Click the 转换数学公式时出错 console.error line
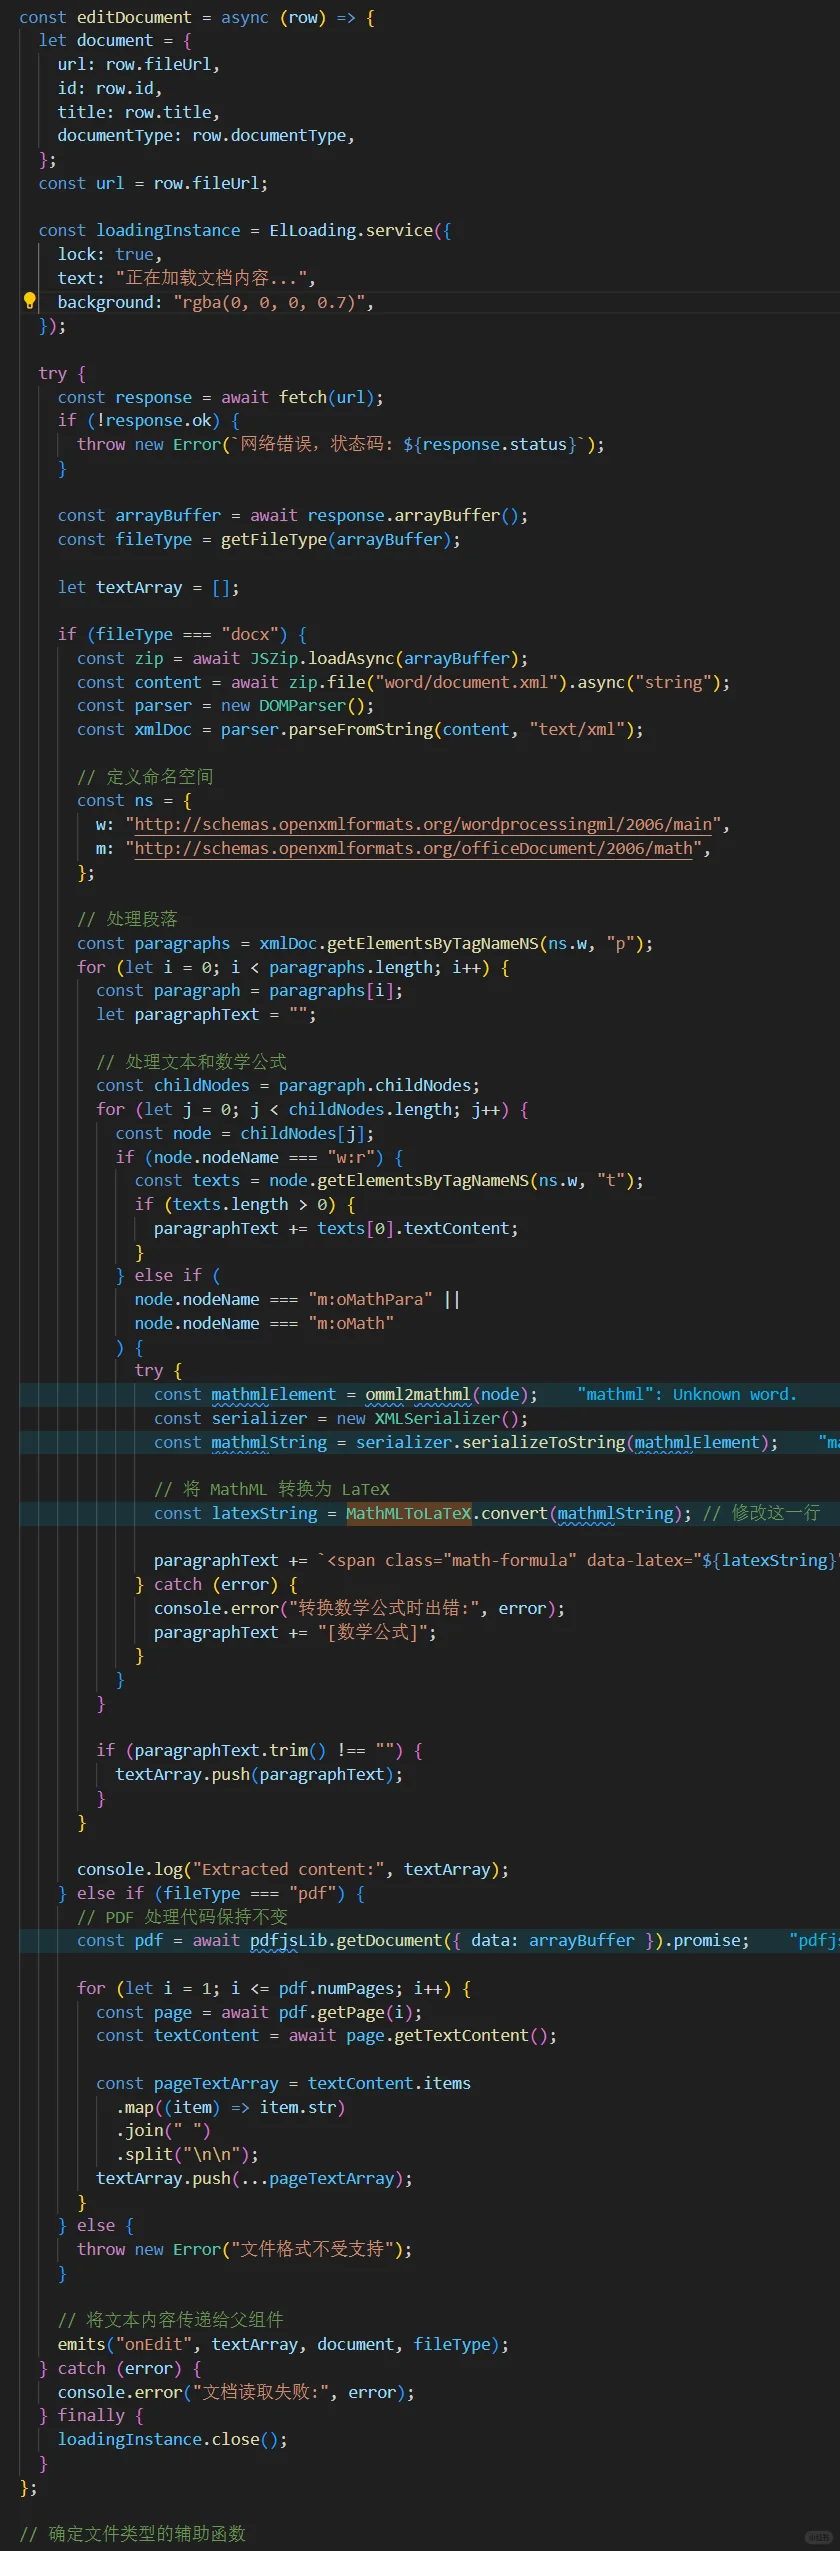840x2551 pixels. (359, 1609)
